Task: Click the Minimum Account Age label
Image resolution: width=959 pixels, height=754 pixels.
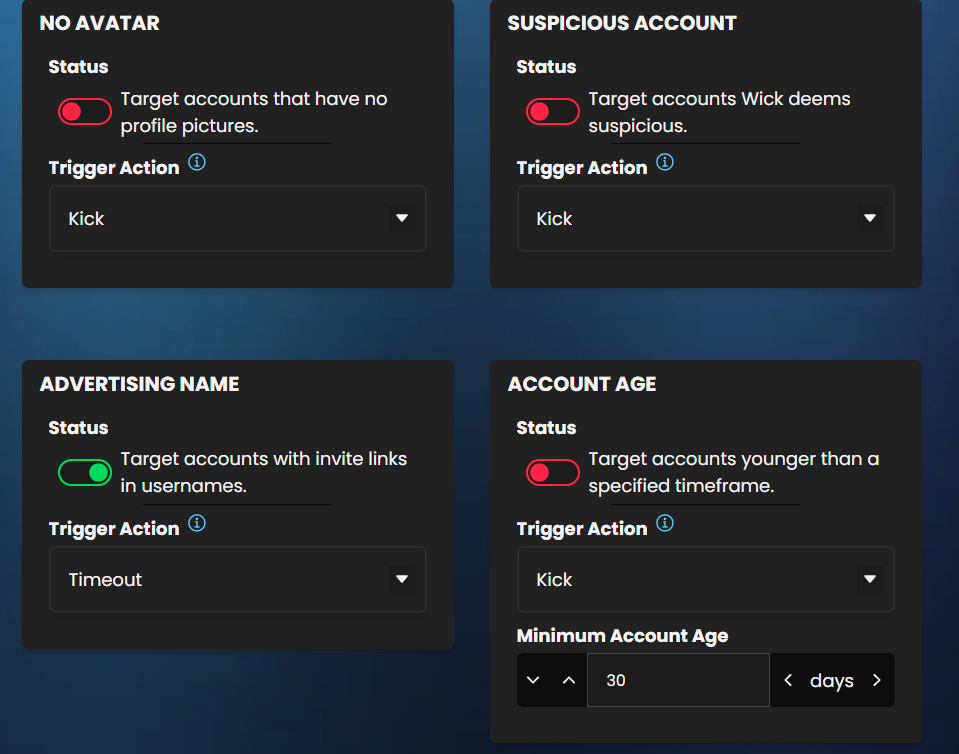Action: tap(622, 636)
